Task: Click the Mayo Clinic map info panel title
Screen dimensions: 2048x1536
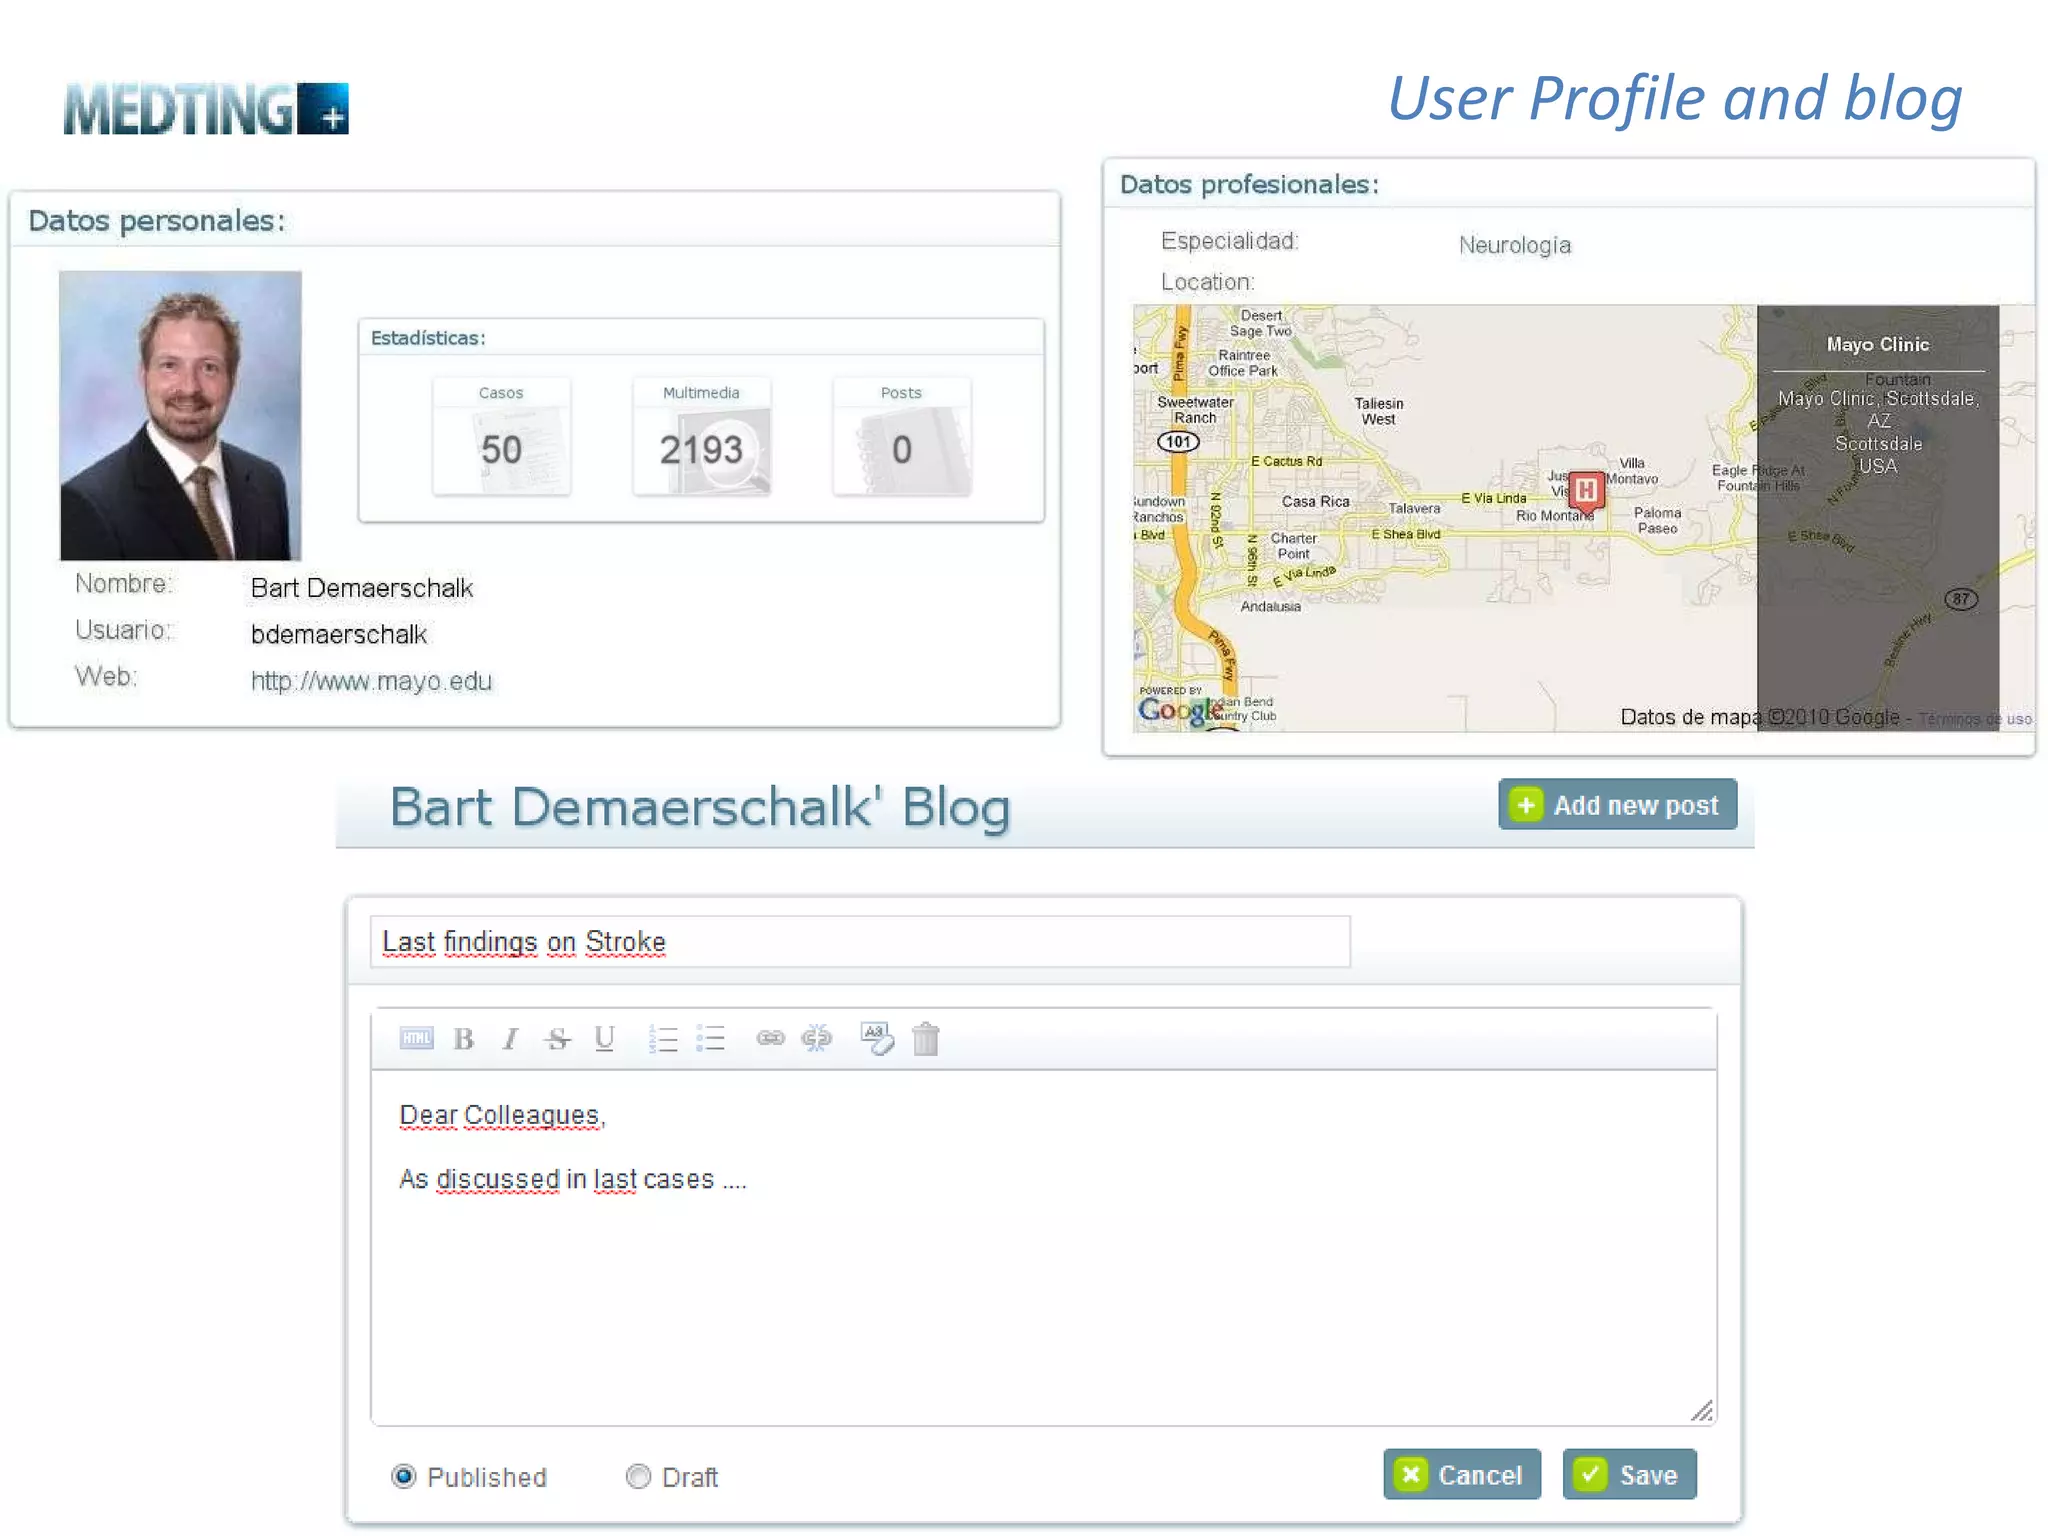Action: (1877, 344)
